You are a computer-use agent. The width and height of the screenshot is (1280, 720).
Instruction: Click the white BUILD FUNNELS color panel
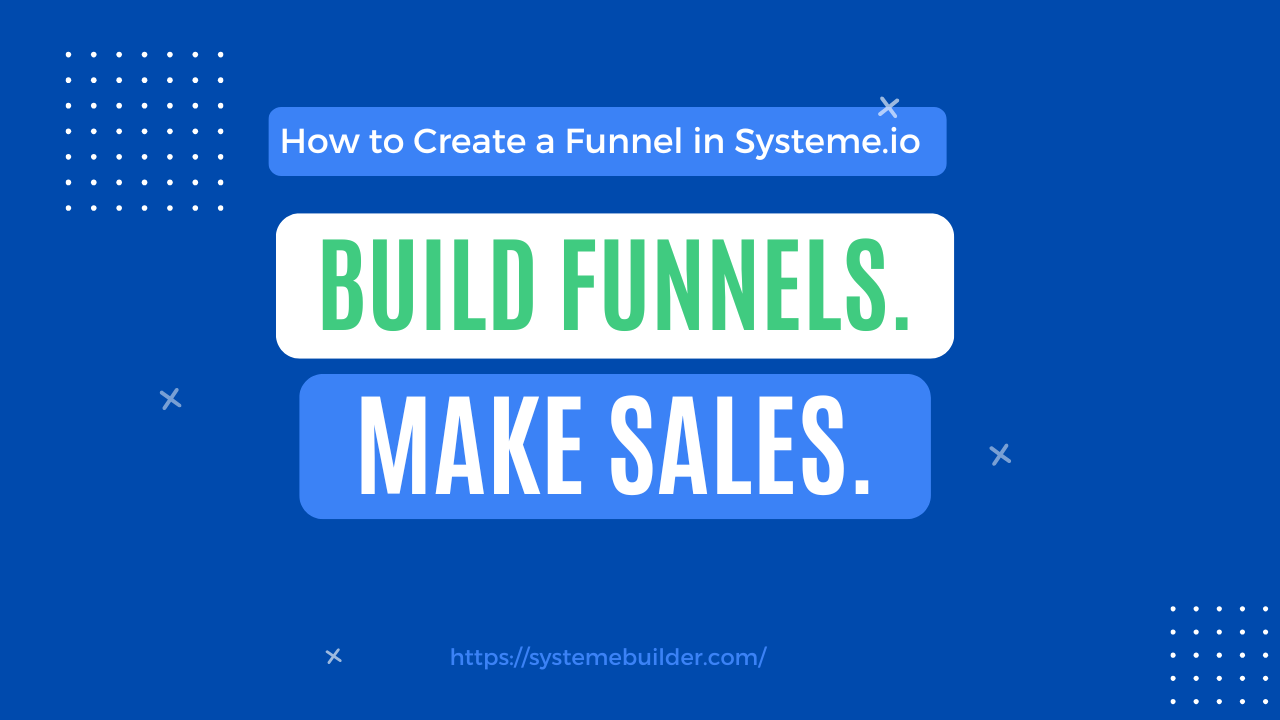coord(615,285)
